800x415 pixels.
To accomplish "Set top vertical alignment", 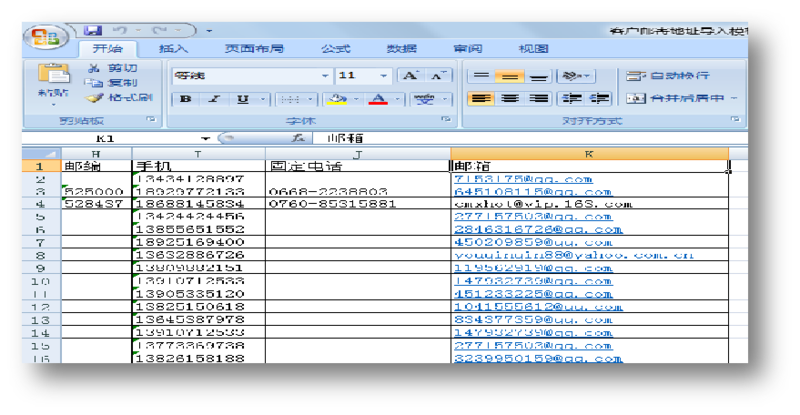I will click(481, 76).
